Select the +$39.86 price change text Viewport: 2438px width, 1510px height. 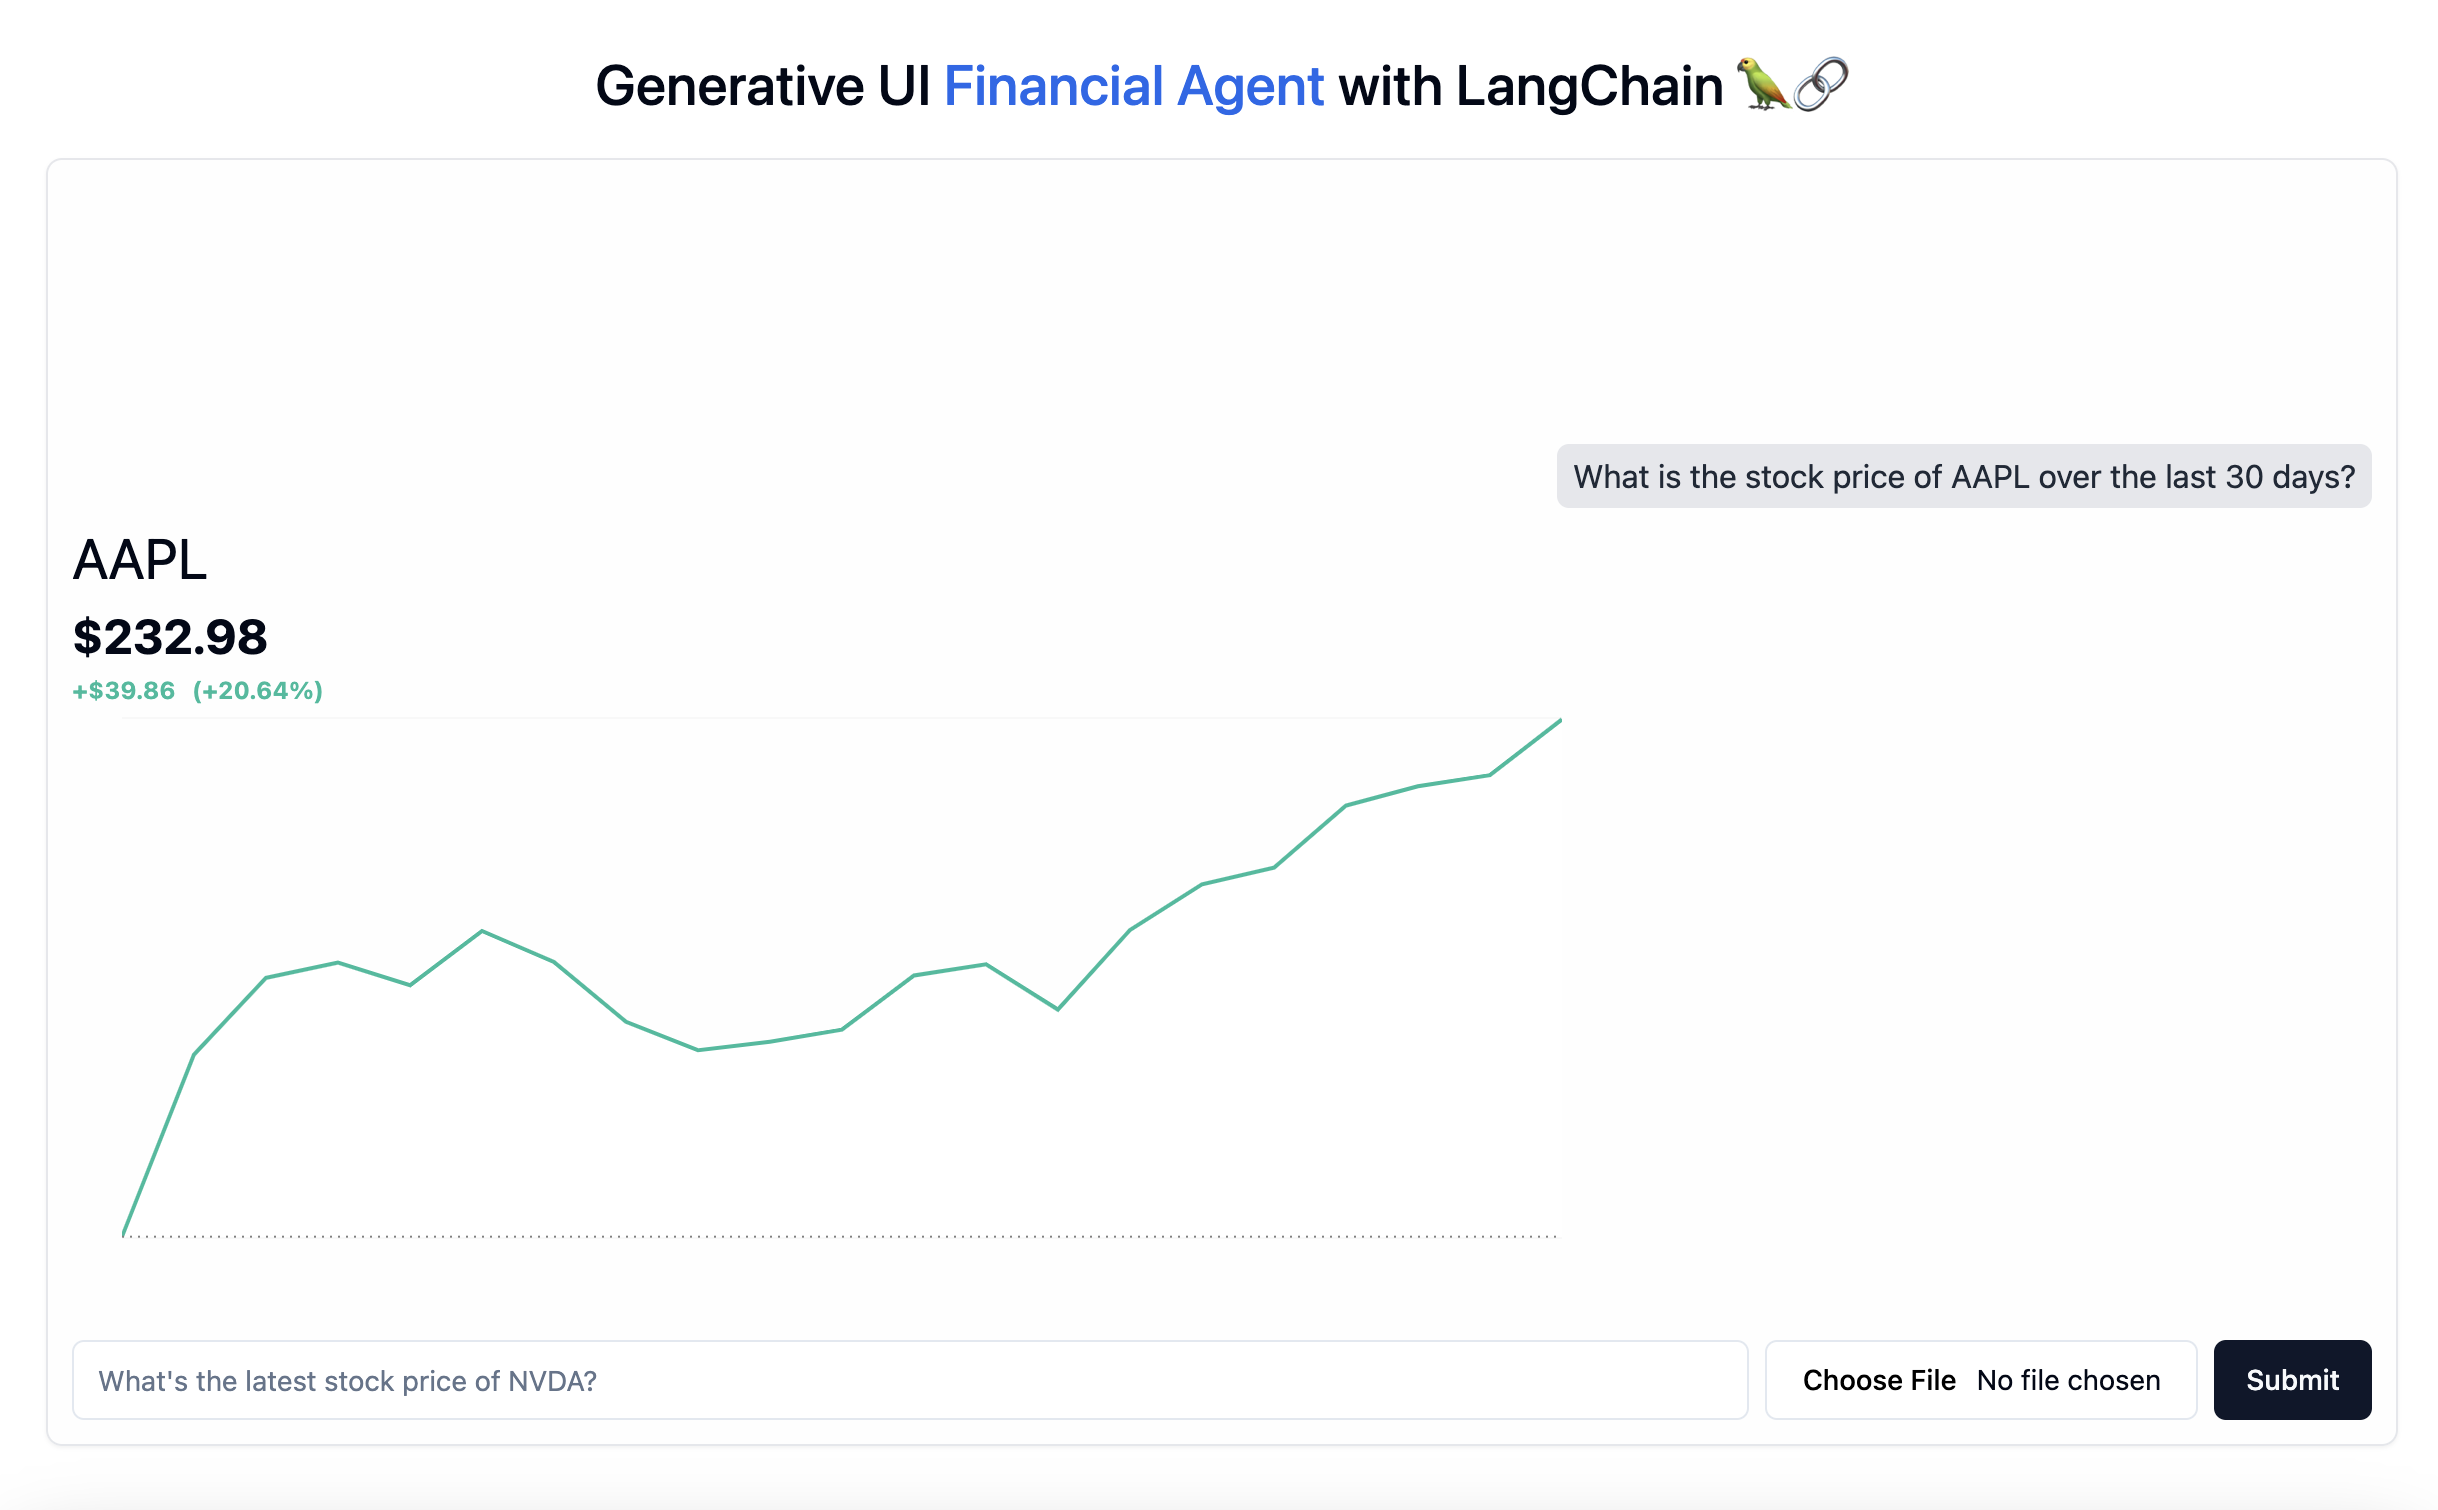[122, 690]
